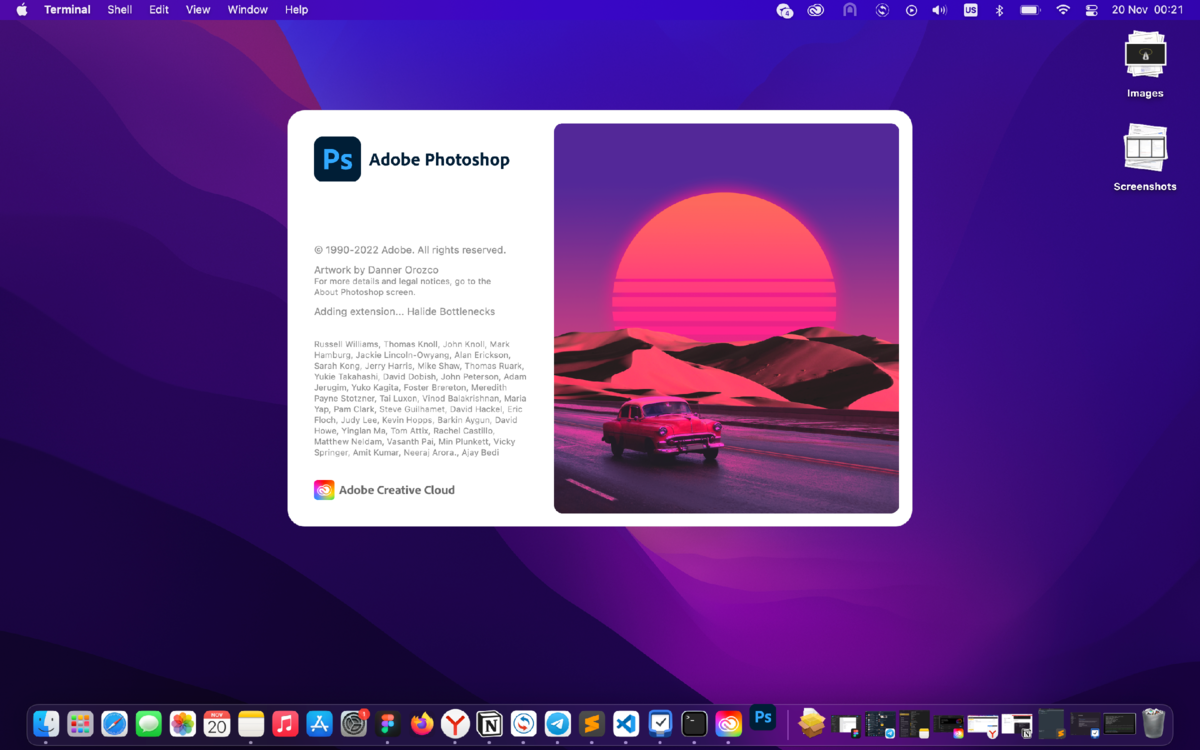Open the sync app icon beside Notion in Dock
1200x750 pixels.
[524, 723]
